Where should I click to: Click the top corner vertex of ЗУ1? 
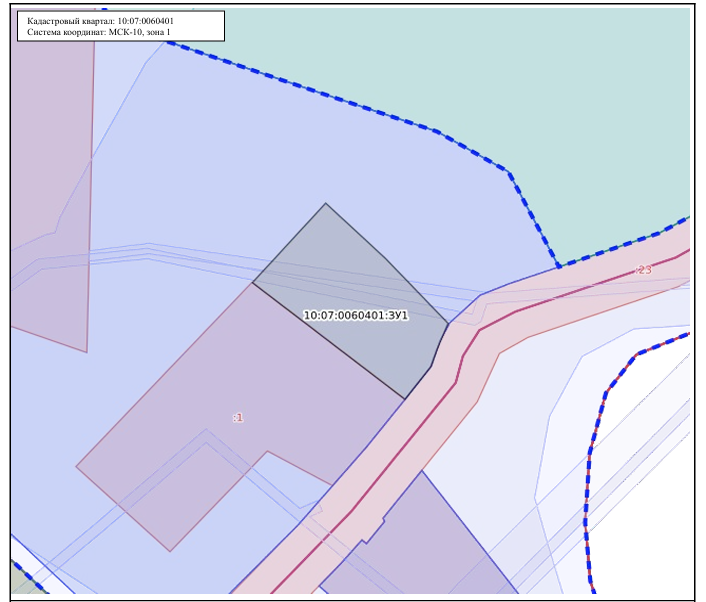click(326, 204)
